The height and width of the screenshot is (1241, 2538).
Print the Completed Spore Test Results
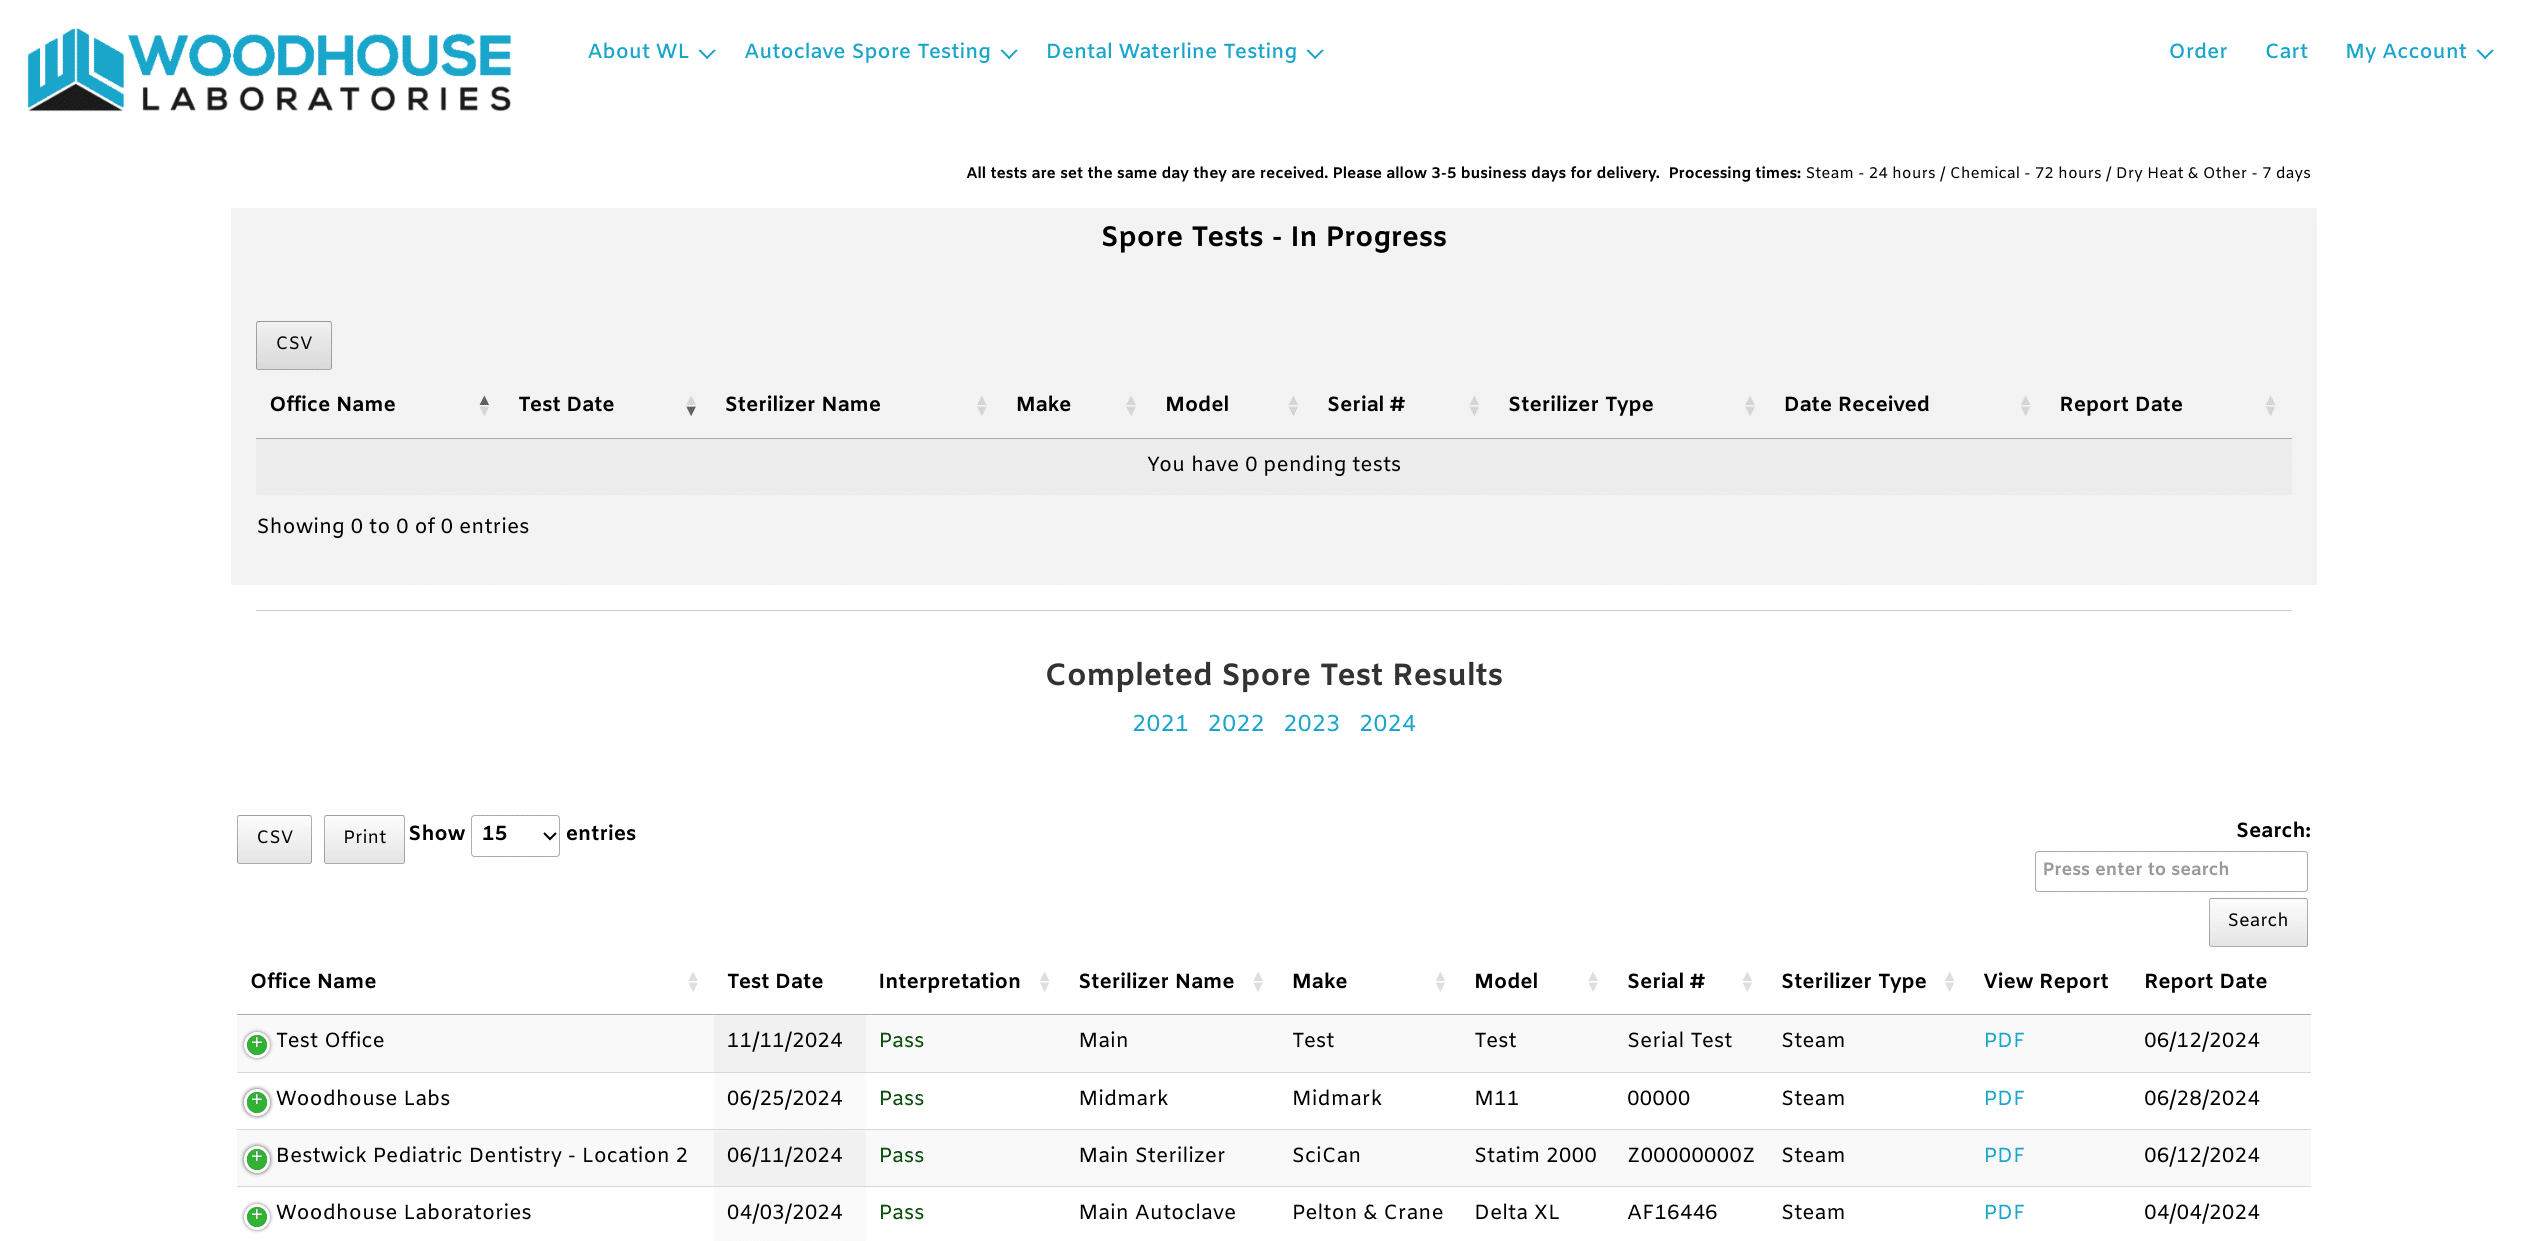pyautogui.click(x=364, y=838)
